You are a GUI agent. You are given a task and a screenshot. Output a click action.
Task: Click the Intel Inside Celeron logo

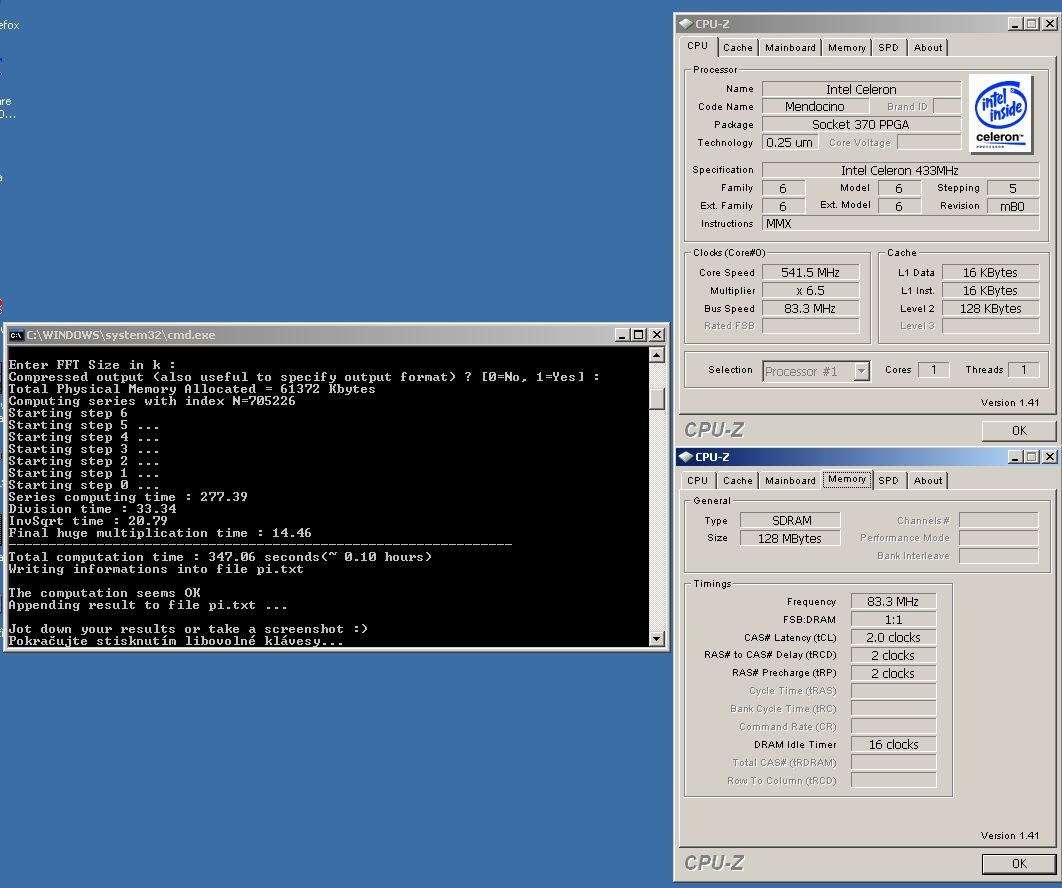1000,114
